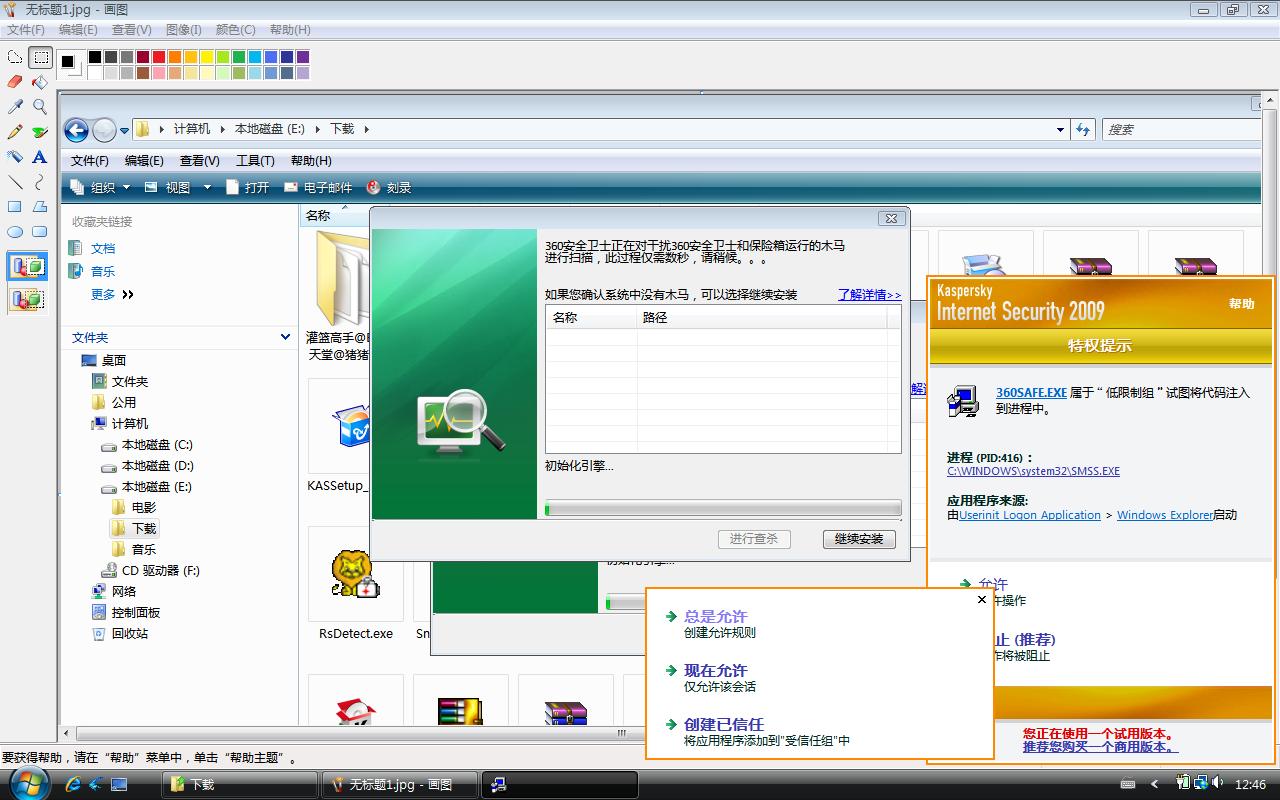Open the Paint 帮助(H) menu

click(290, 30)
